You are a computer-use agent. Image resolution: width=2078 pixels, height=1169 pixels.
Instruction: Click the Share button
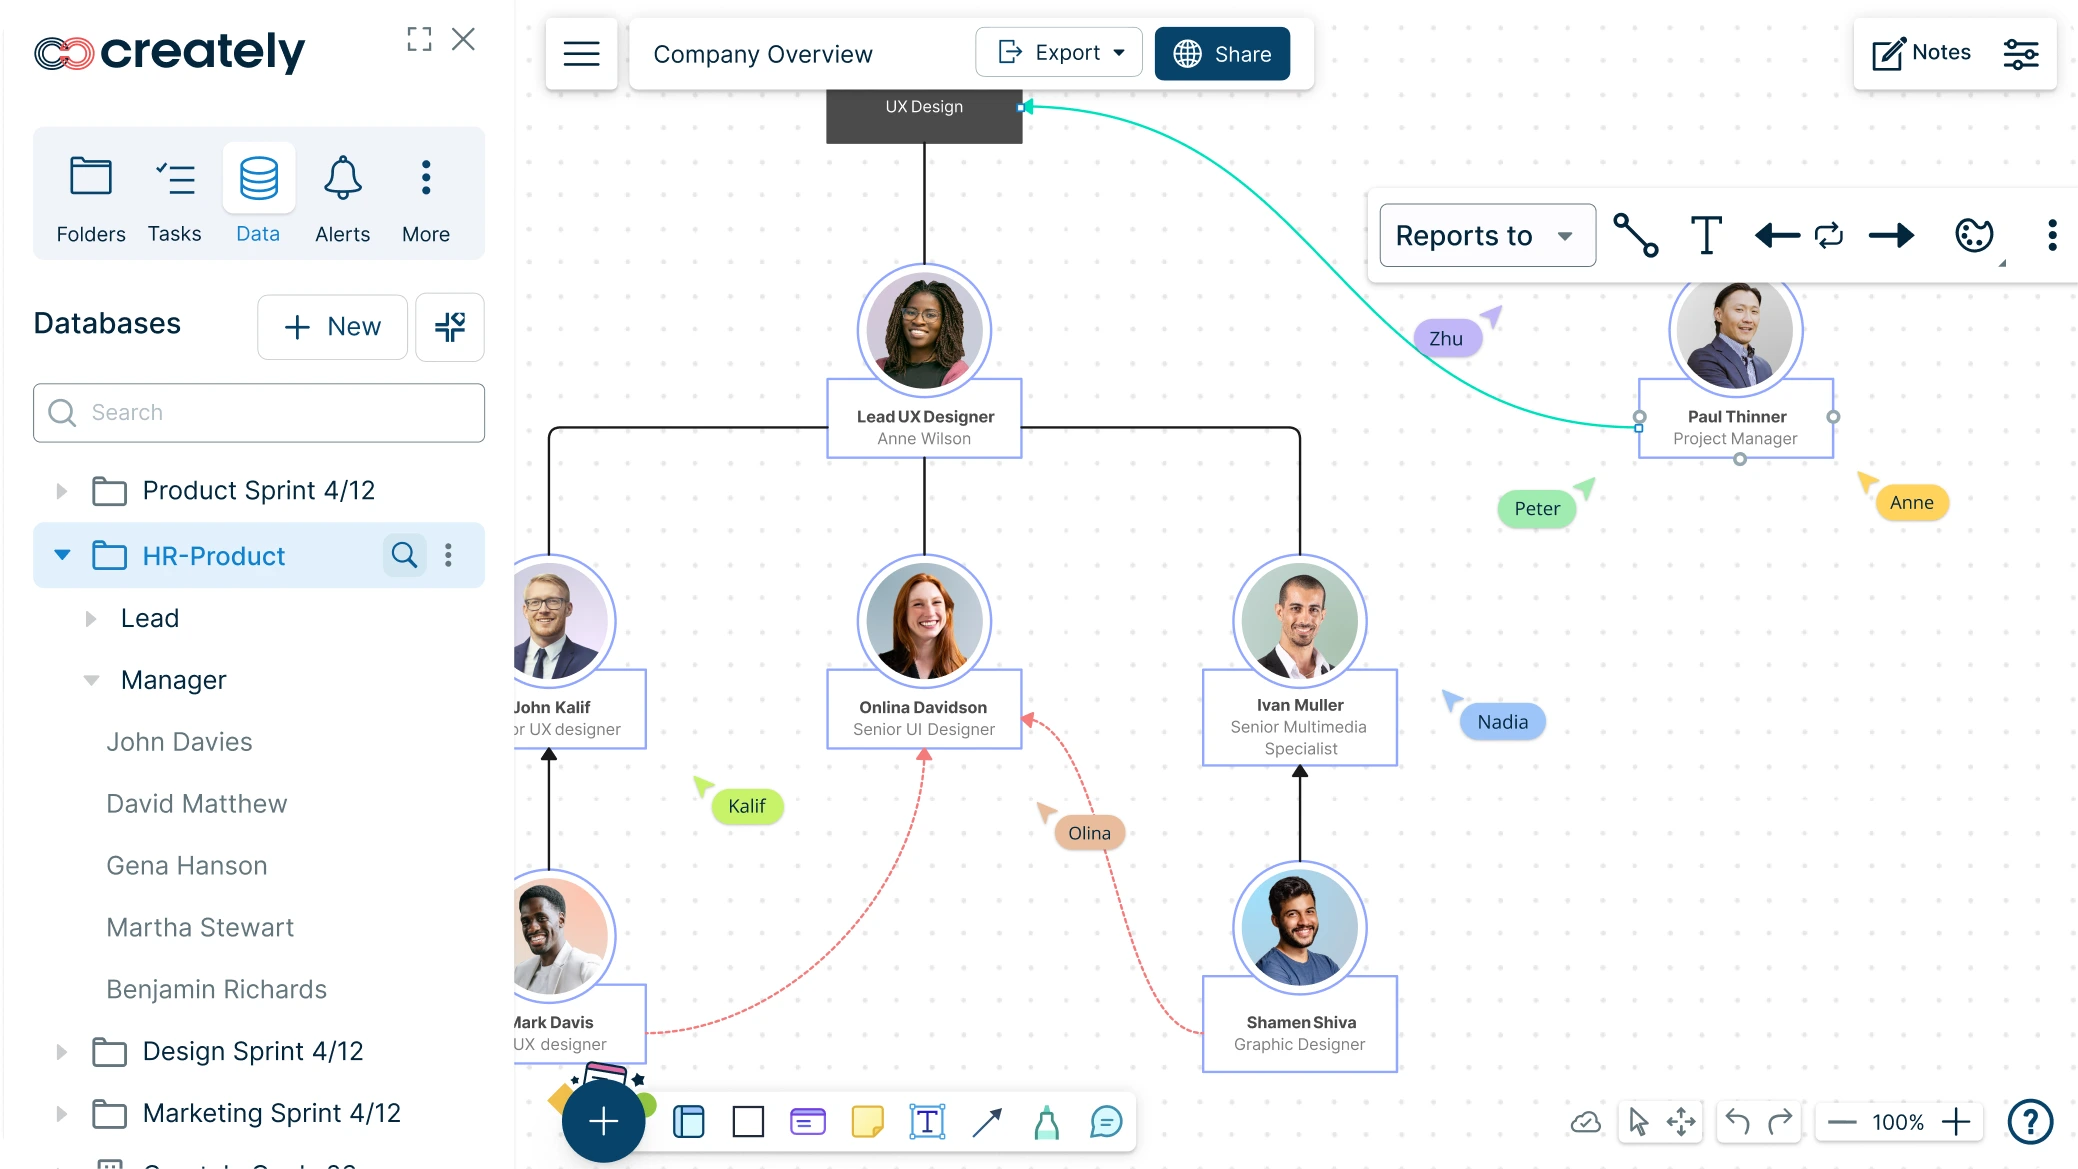(x=1220, y=53)
